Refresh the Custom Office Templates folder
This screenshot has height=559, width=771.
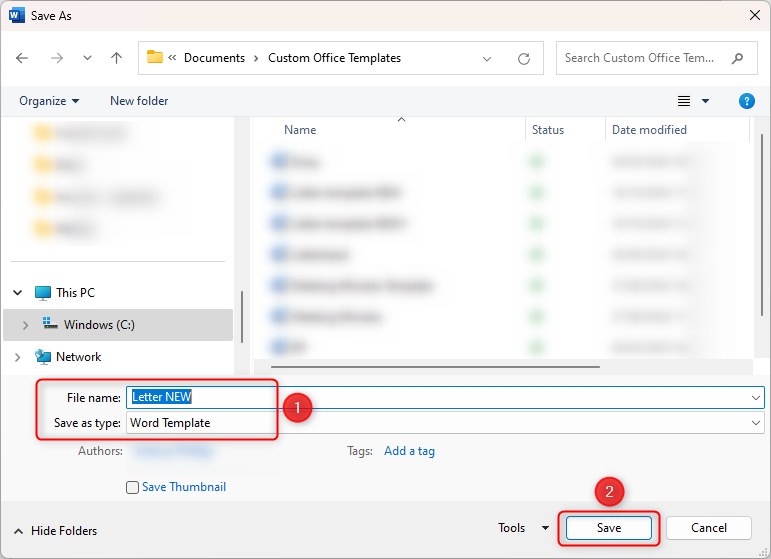(x=524, y=59)
